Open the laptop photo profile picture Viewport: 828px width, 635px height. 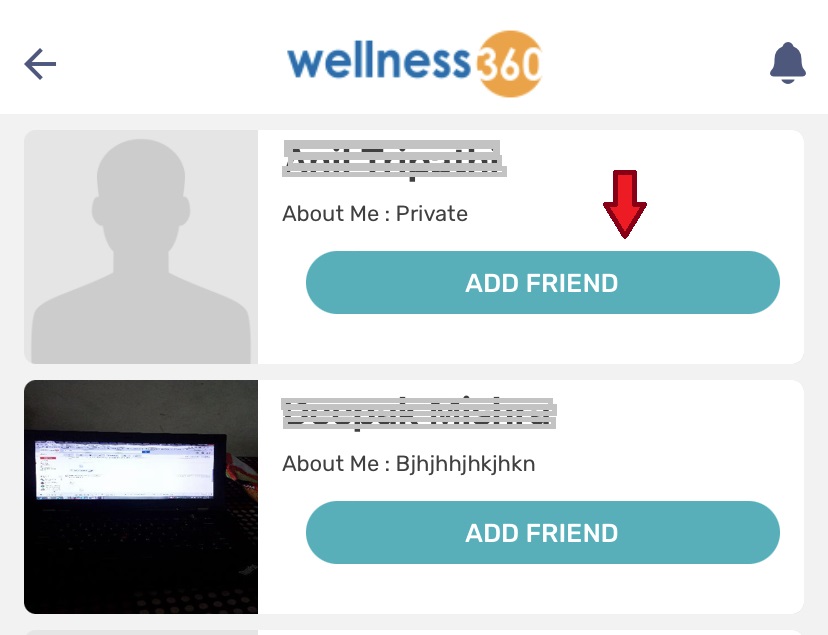coord(141,497)
